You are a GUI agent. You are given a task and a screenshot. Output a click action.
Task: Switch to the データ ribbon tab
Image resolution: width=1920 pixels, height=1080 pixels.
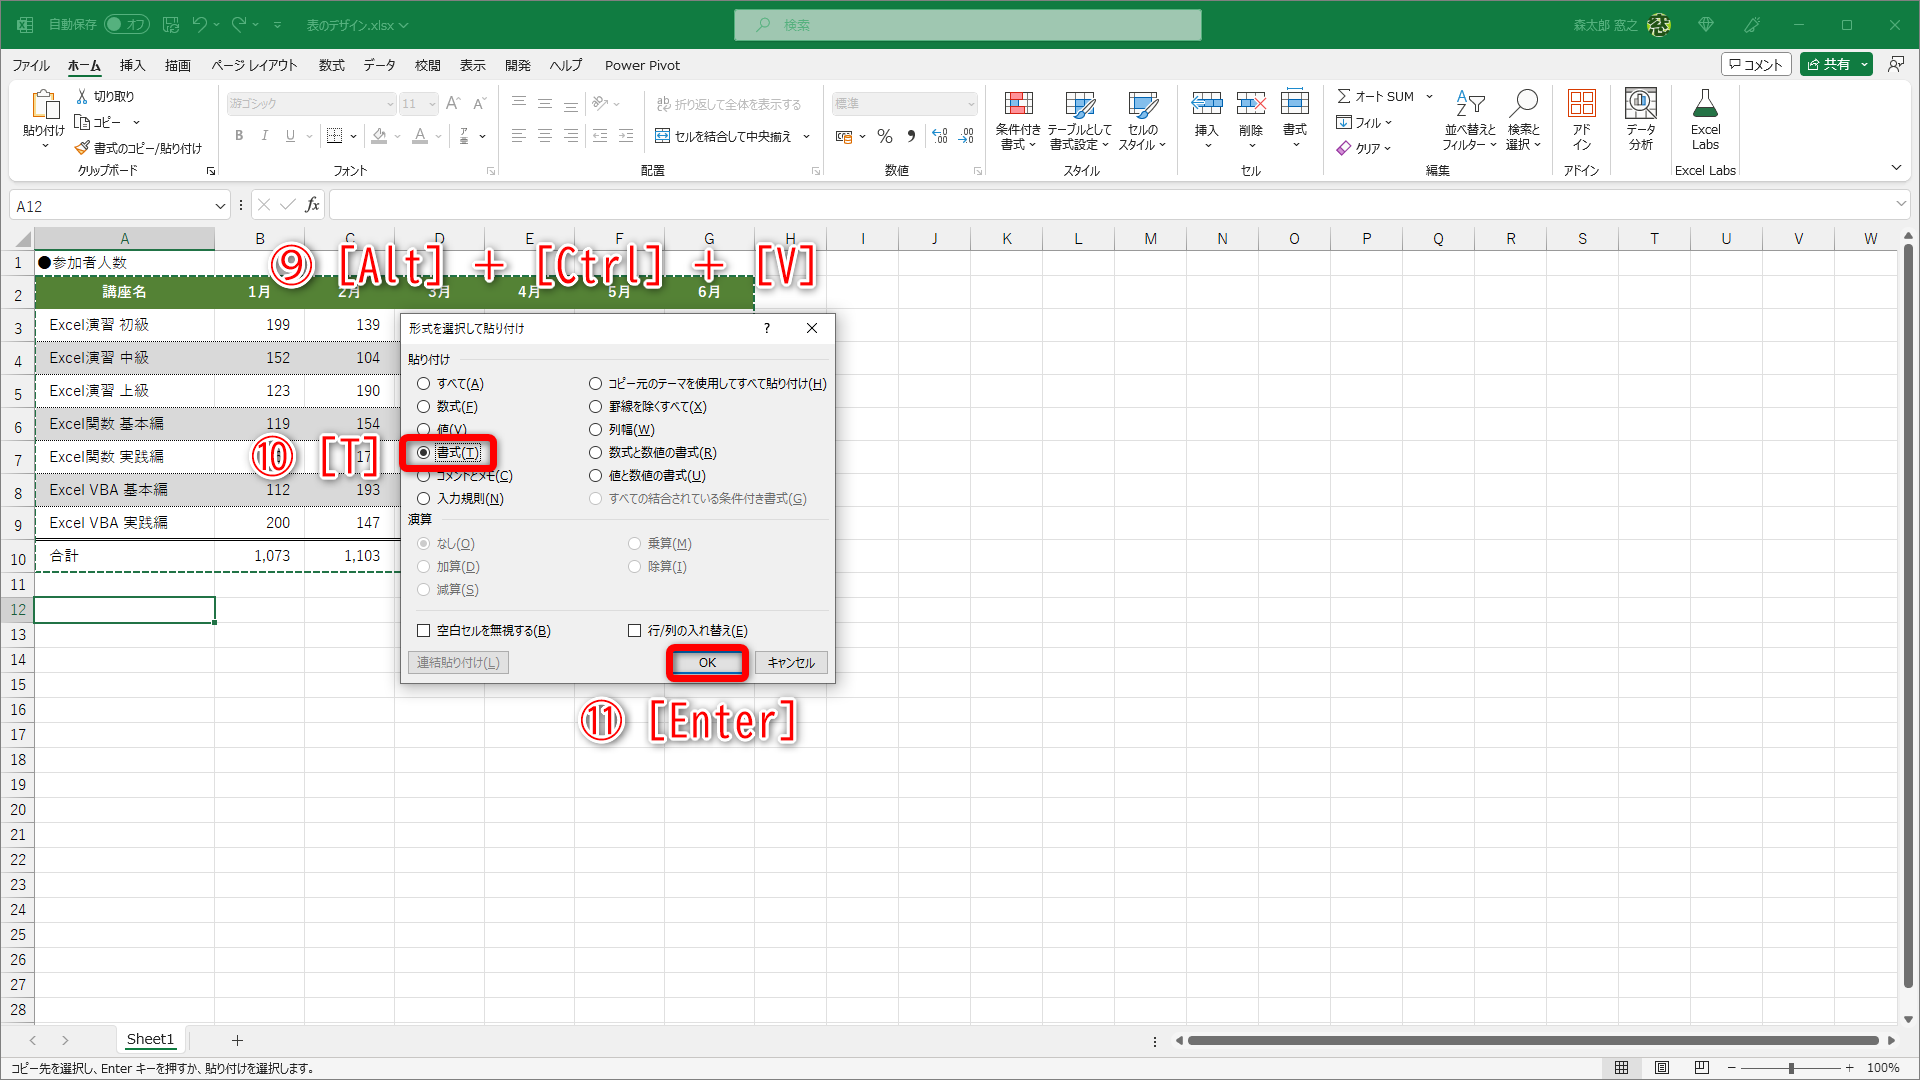coord(379,66)
